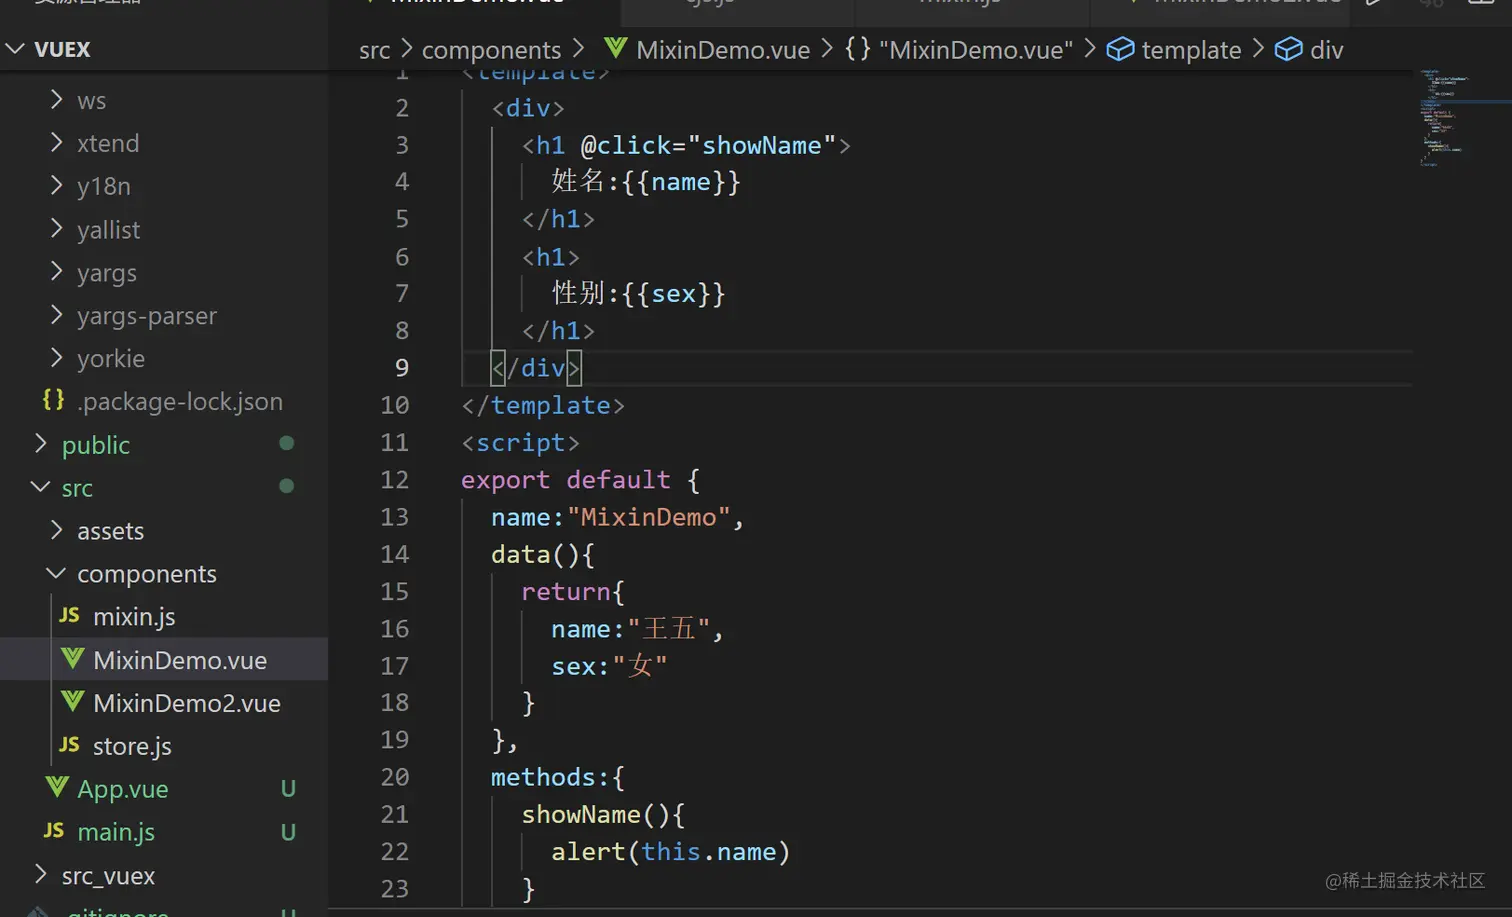Open App.vue from the file tree
Viewport: 1512px width, 917px height.
123,789
